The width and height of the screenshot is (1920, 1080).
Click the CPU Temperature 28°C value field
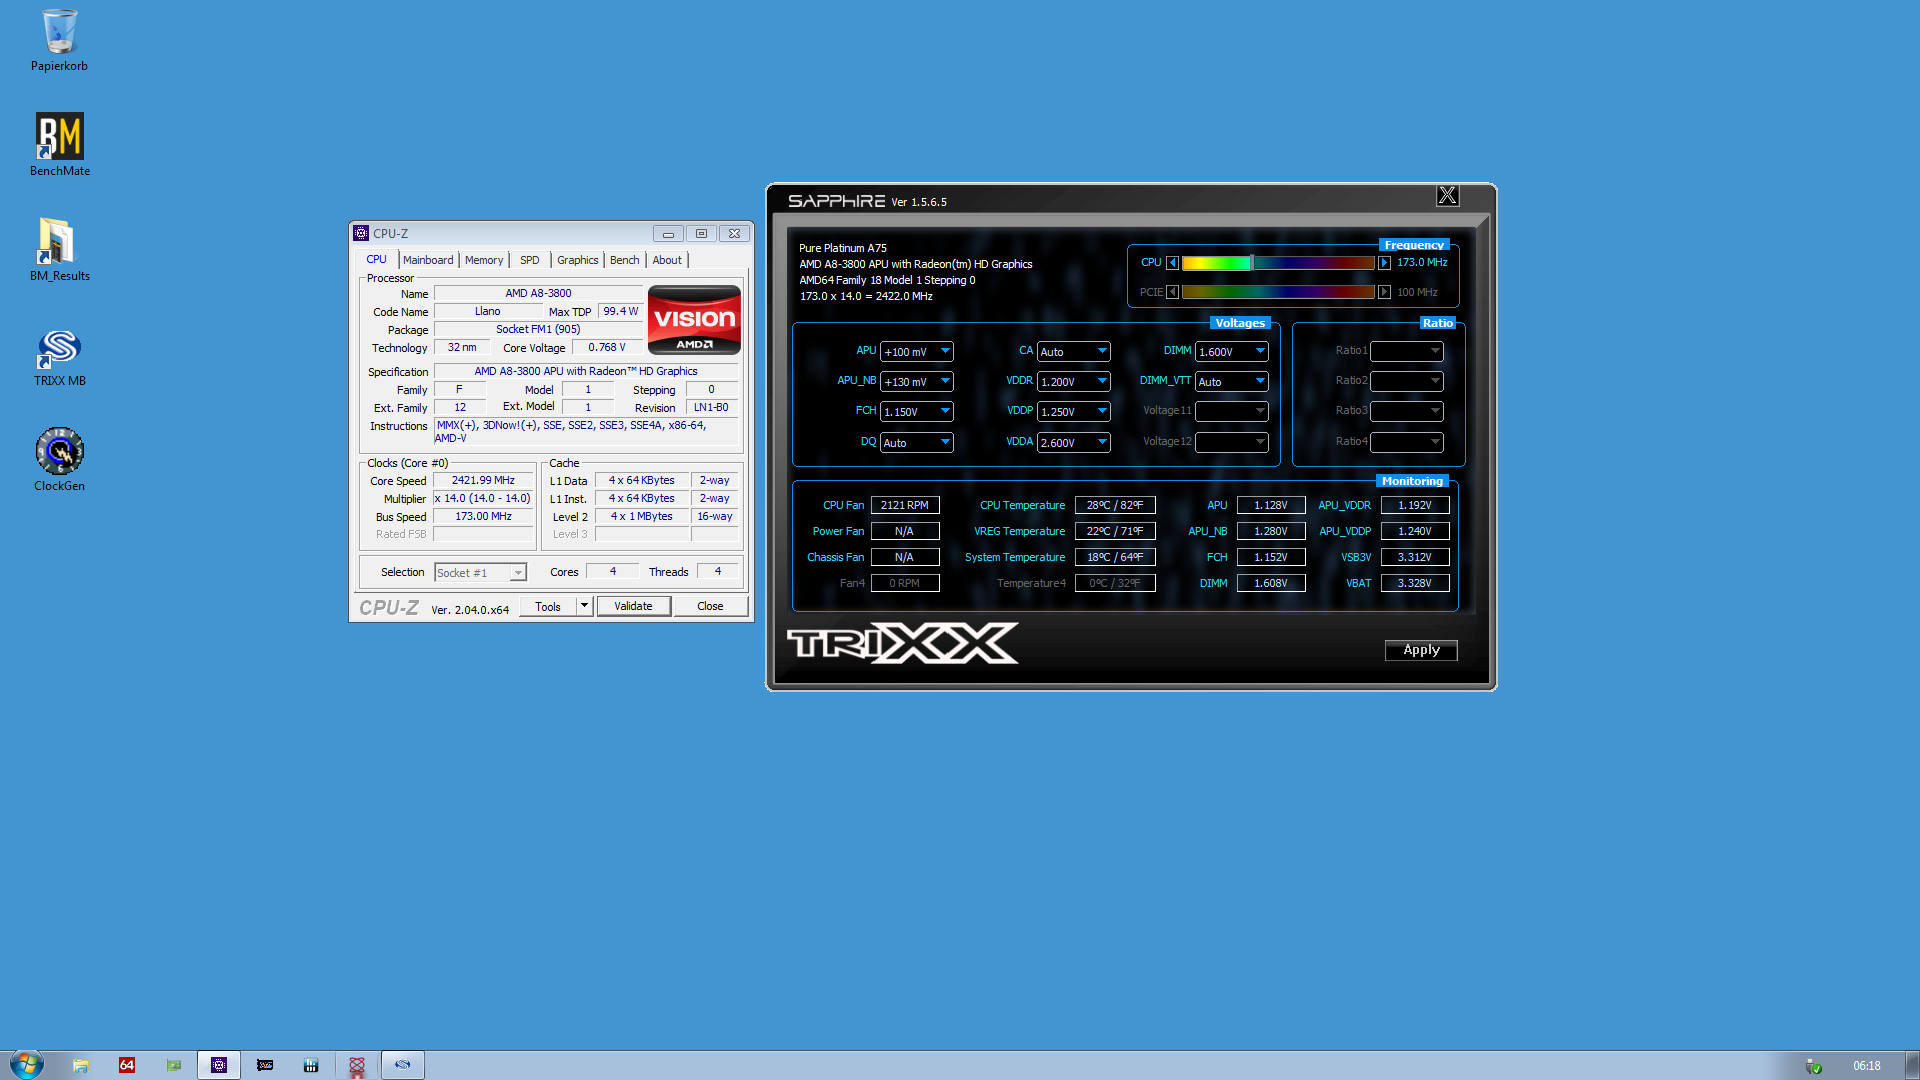point(1115,505)
